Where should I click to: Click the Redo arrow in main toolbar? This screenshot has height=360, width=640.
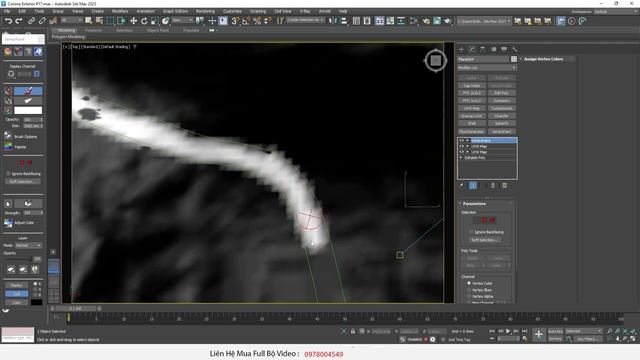(19, 21)
